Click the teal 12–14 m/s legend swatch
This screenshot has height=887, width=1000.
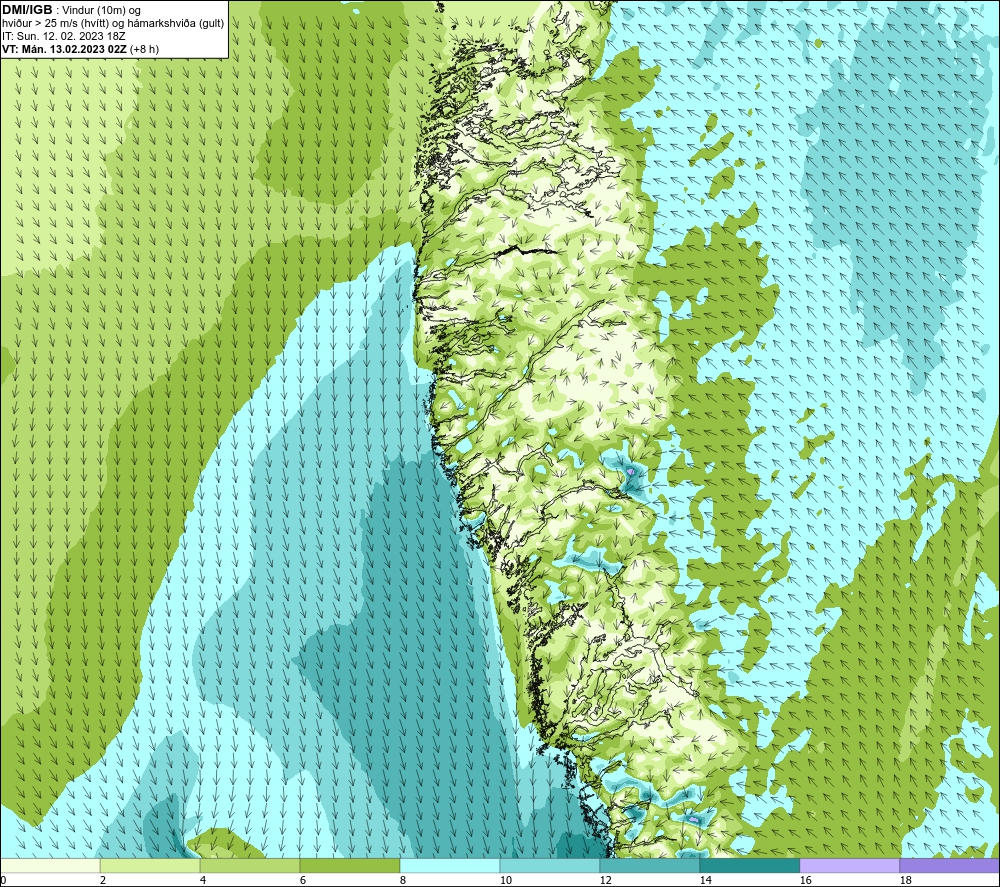tap(649, 866)
